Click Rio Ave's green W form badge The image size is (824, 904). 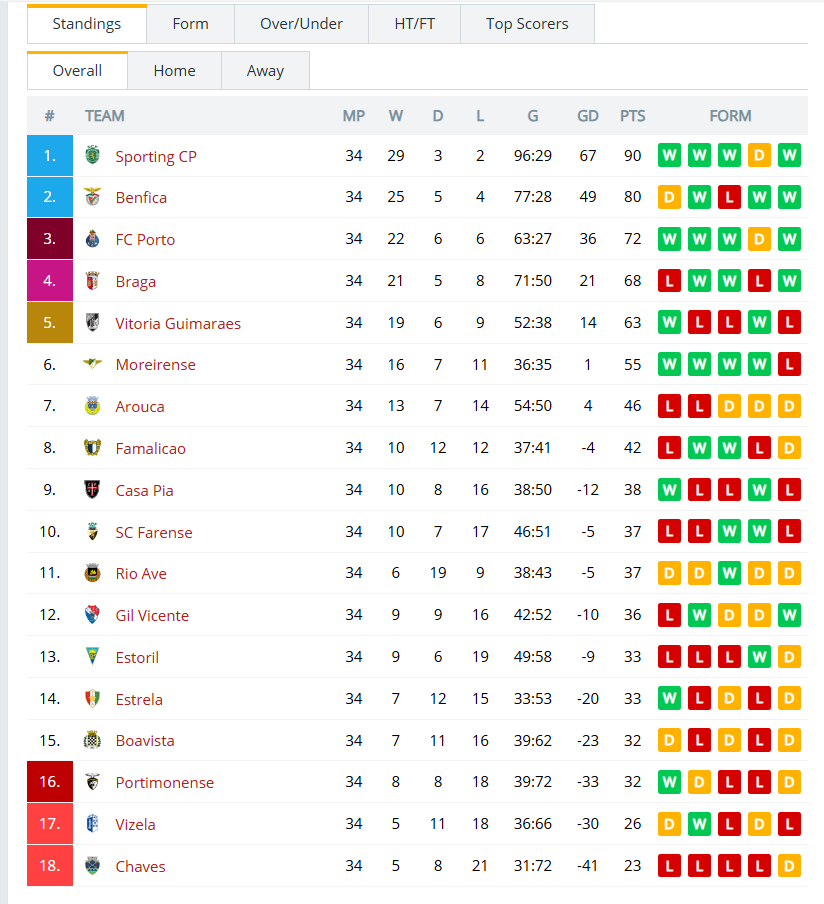click(729, 573)
